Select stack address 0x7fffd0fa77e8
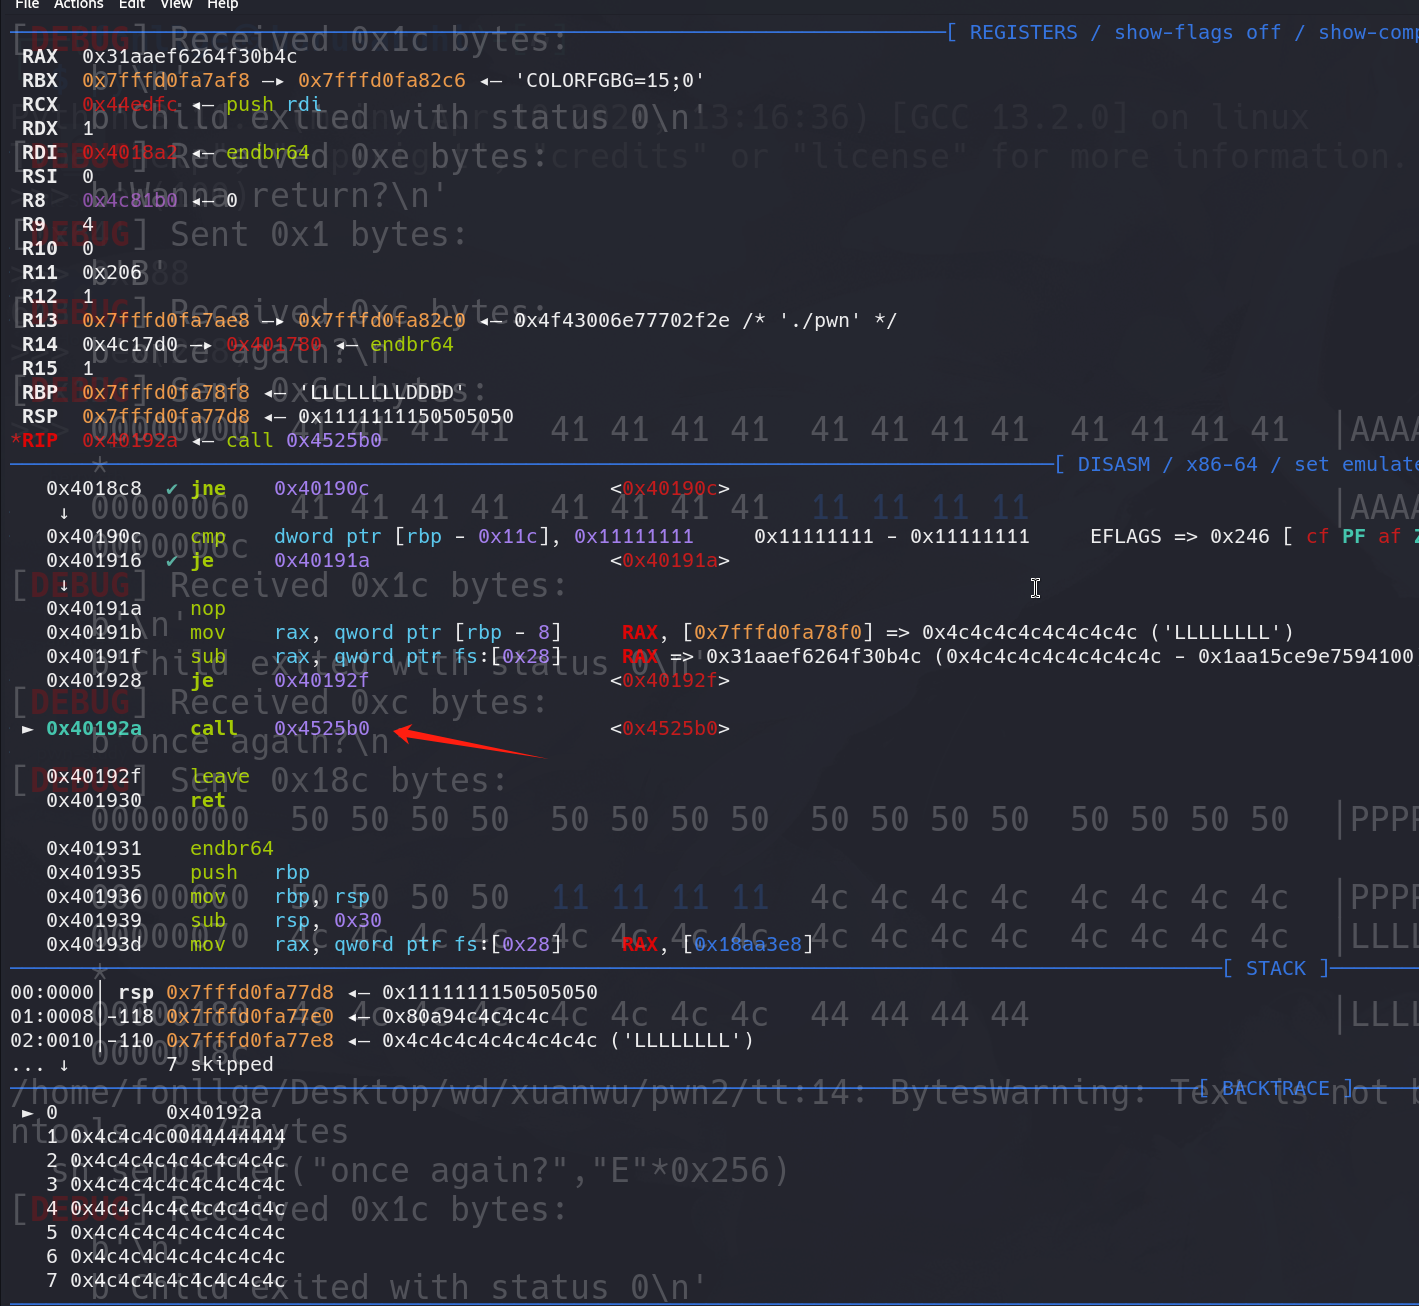The width and height of the screenshot is (1419, 1306). tap(250, 1040)
